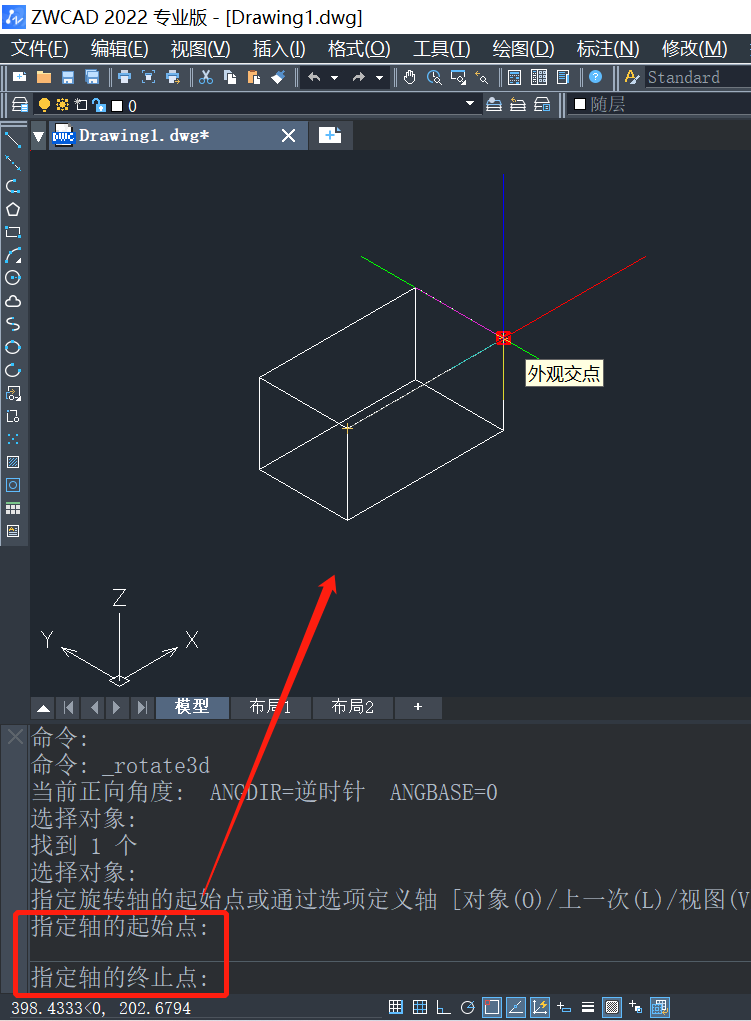Redo the last undone action

click(359, 77)
